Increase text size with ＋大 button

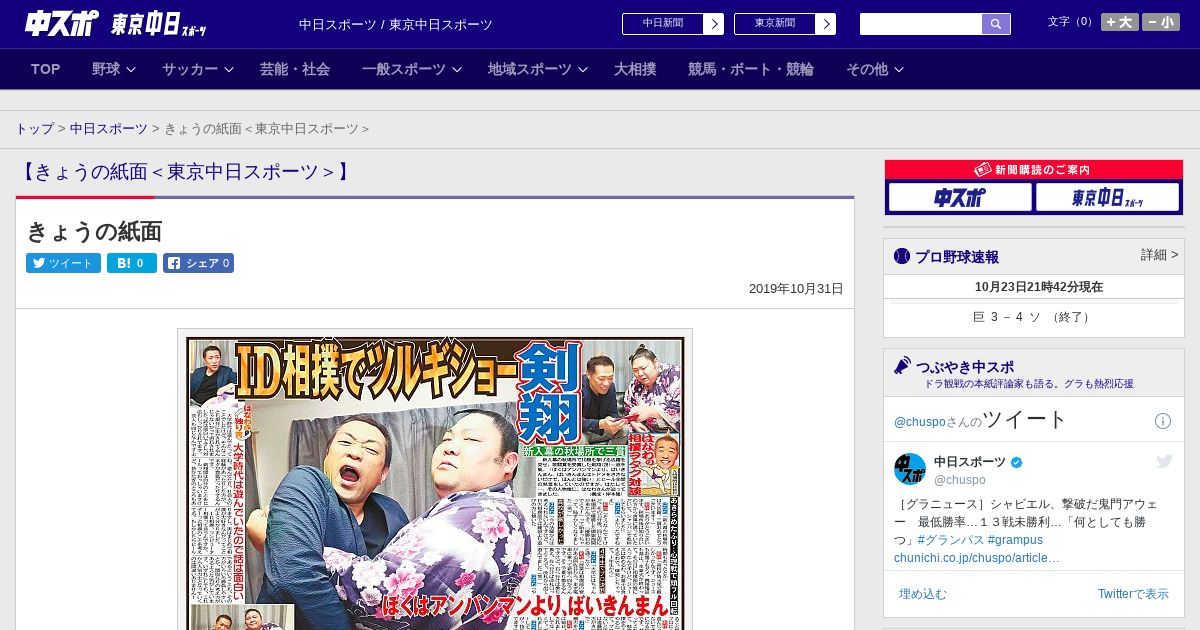click(x=1120, y=22)
